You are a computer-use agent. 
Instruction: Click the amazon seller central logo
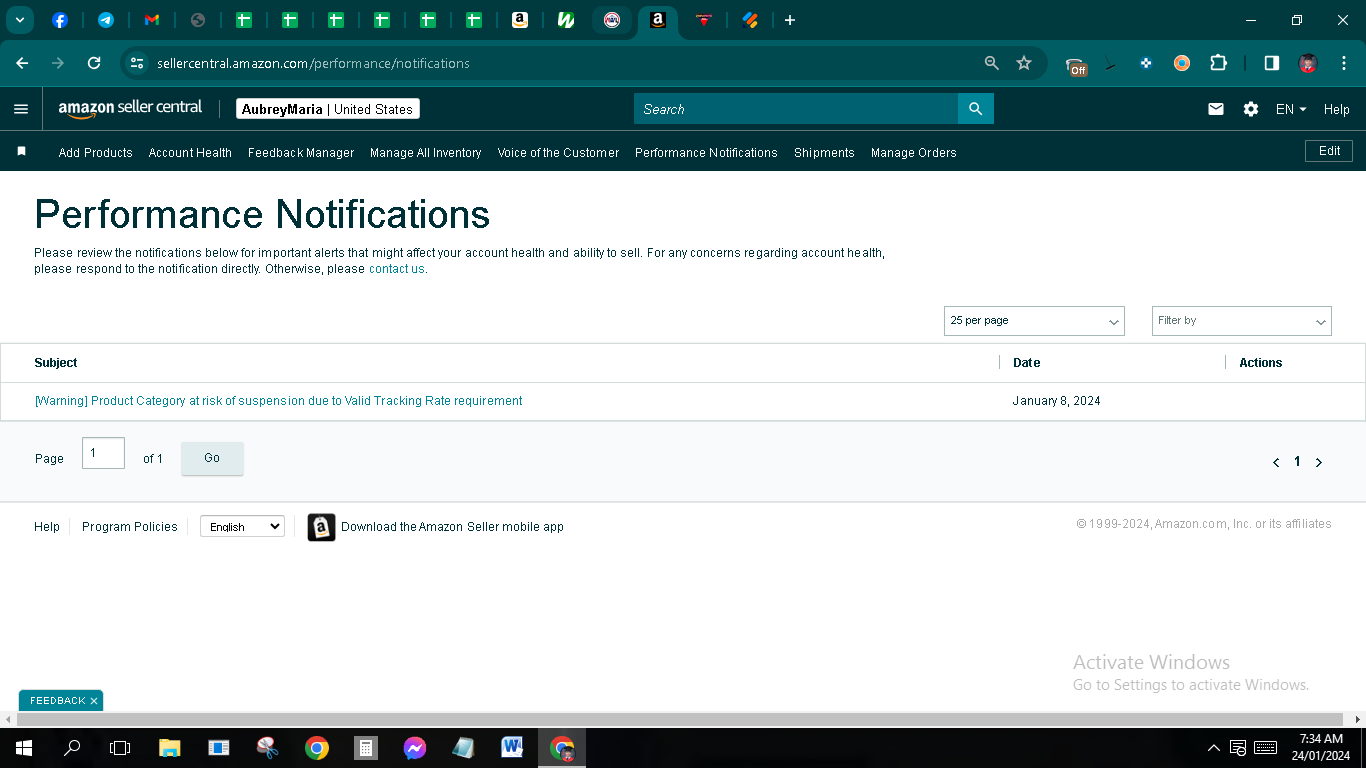tap(130, 109)
